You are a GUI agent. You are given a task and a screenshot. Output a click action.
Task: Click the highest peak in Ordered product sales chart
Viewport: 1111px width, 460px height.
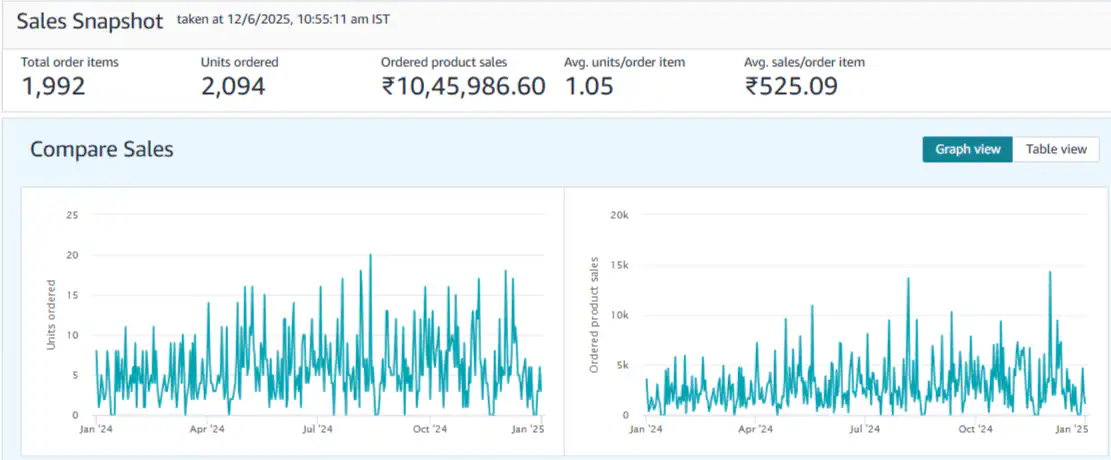click(1050, 272)
